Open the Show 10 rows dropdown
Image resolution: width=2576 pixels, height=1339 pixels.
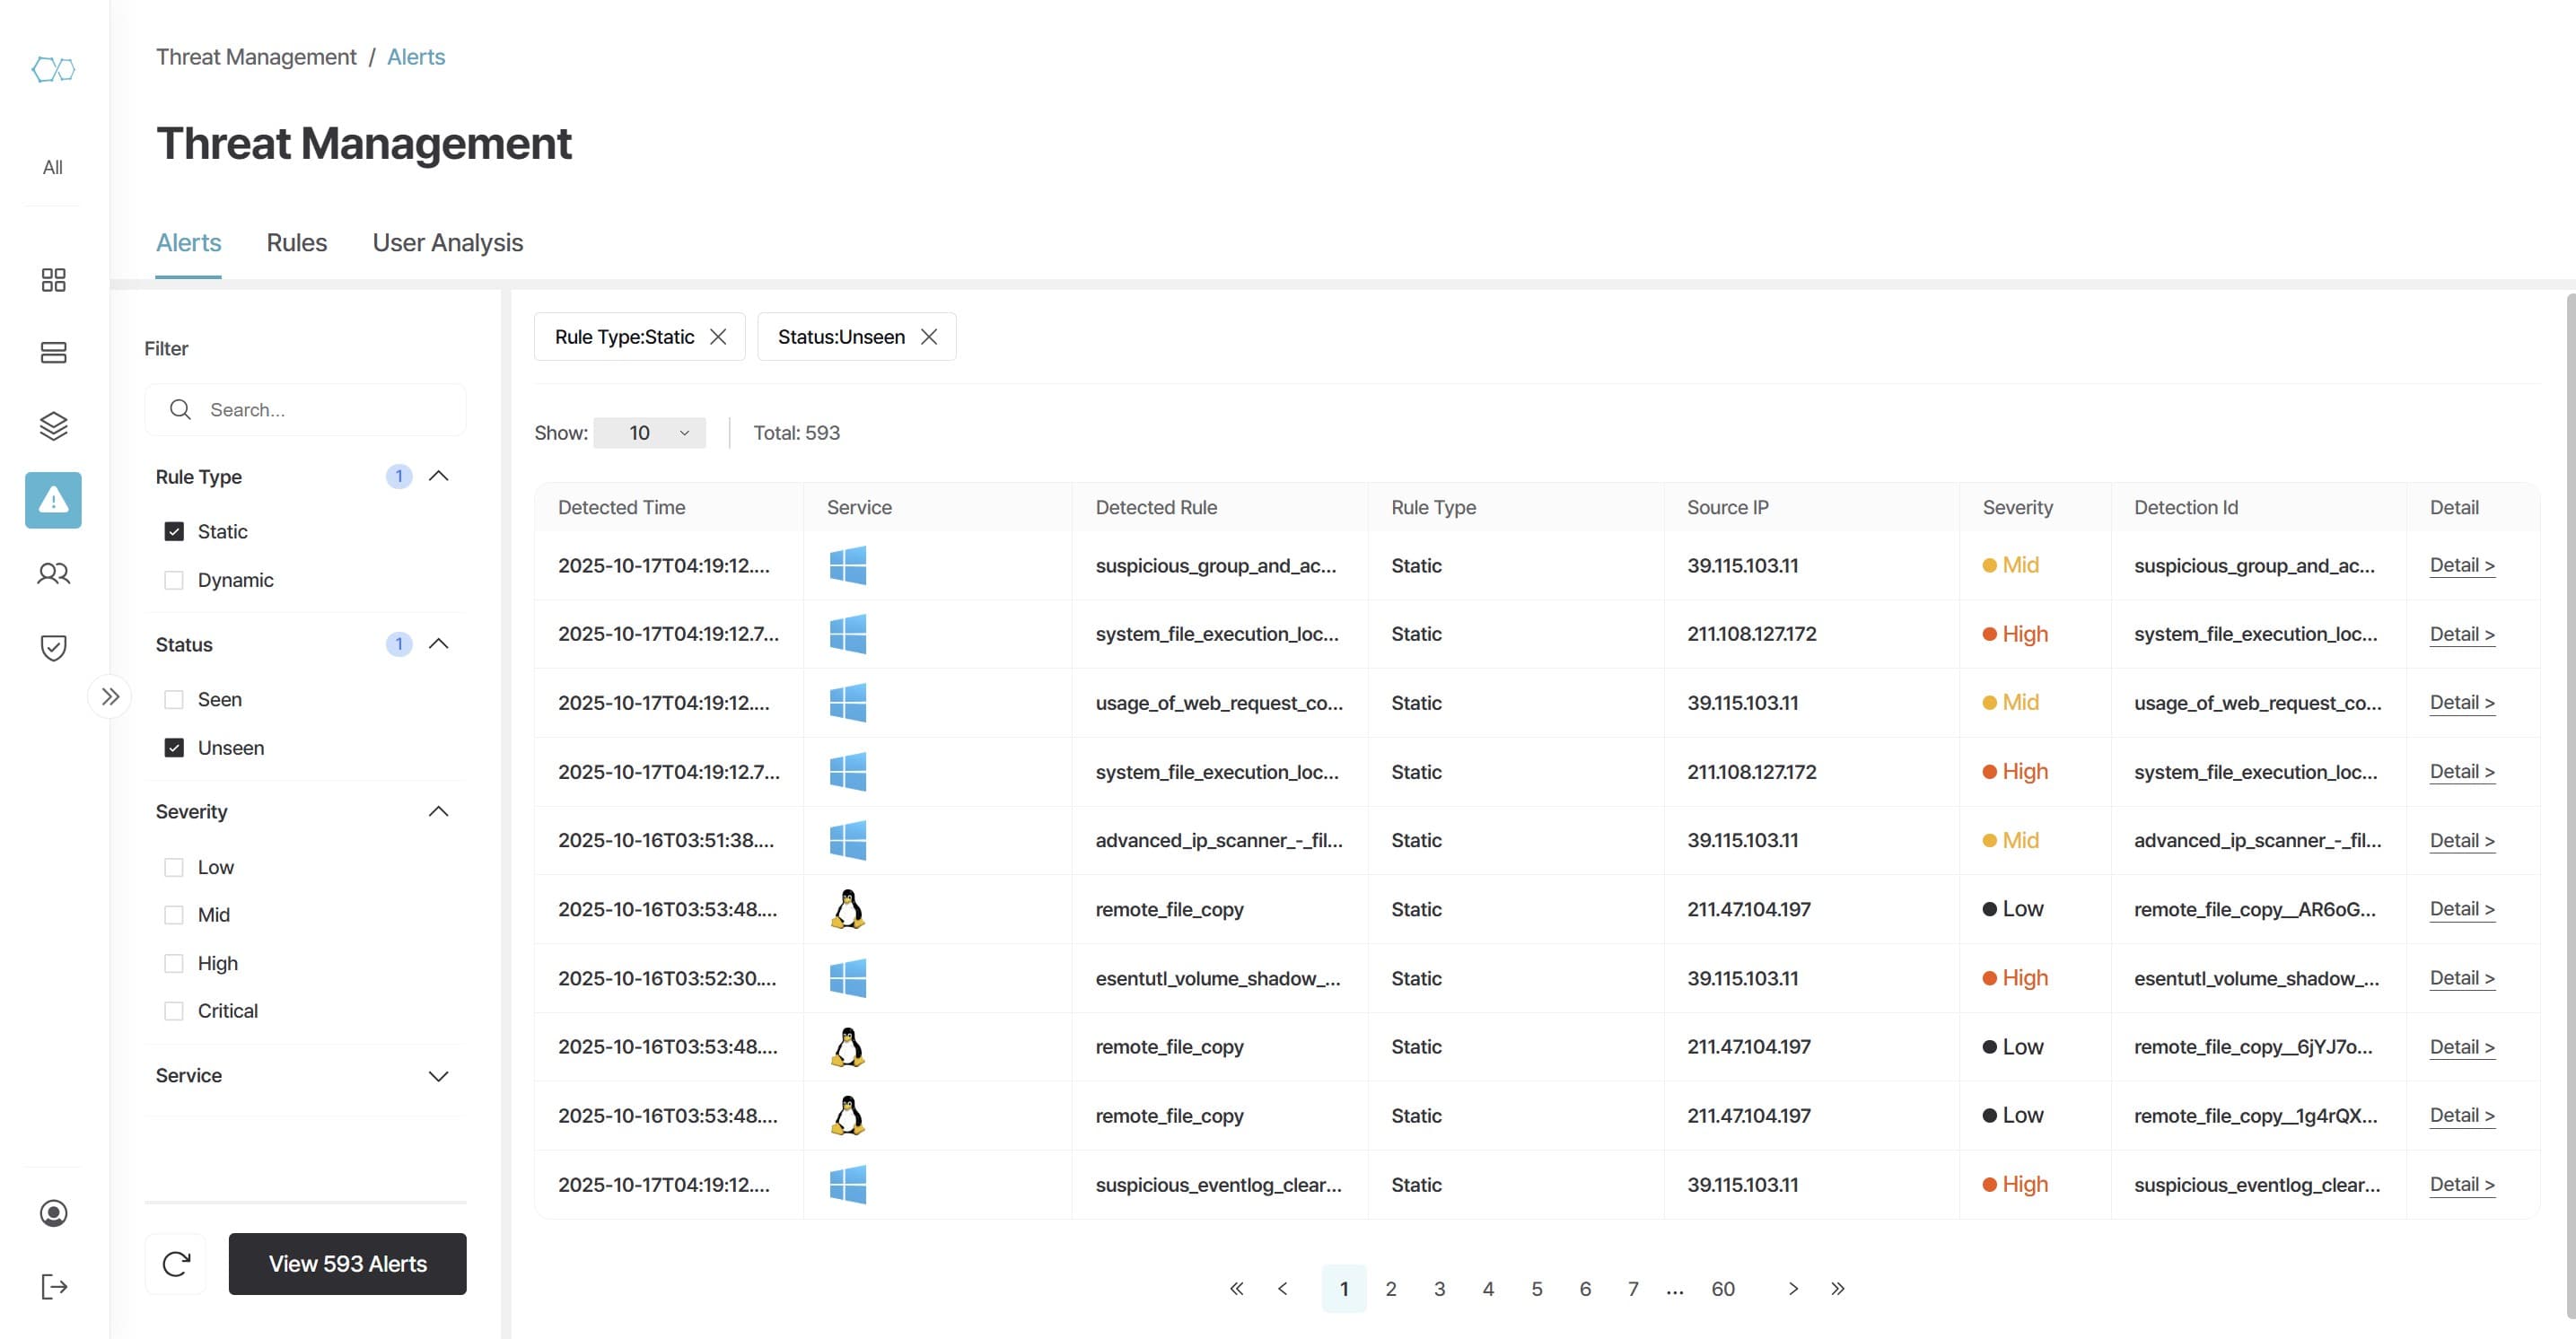pos(650,433)
